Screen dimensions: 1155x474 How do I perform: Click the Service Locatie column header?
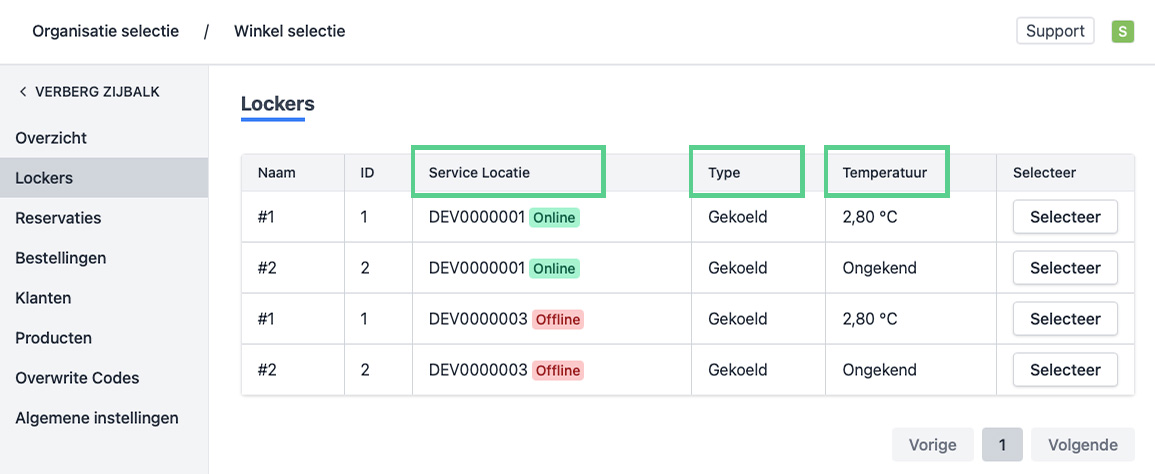(479, 172)
